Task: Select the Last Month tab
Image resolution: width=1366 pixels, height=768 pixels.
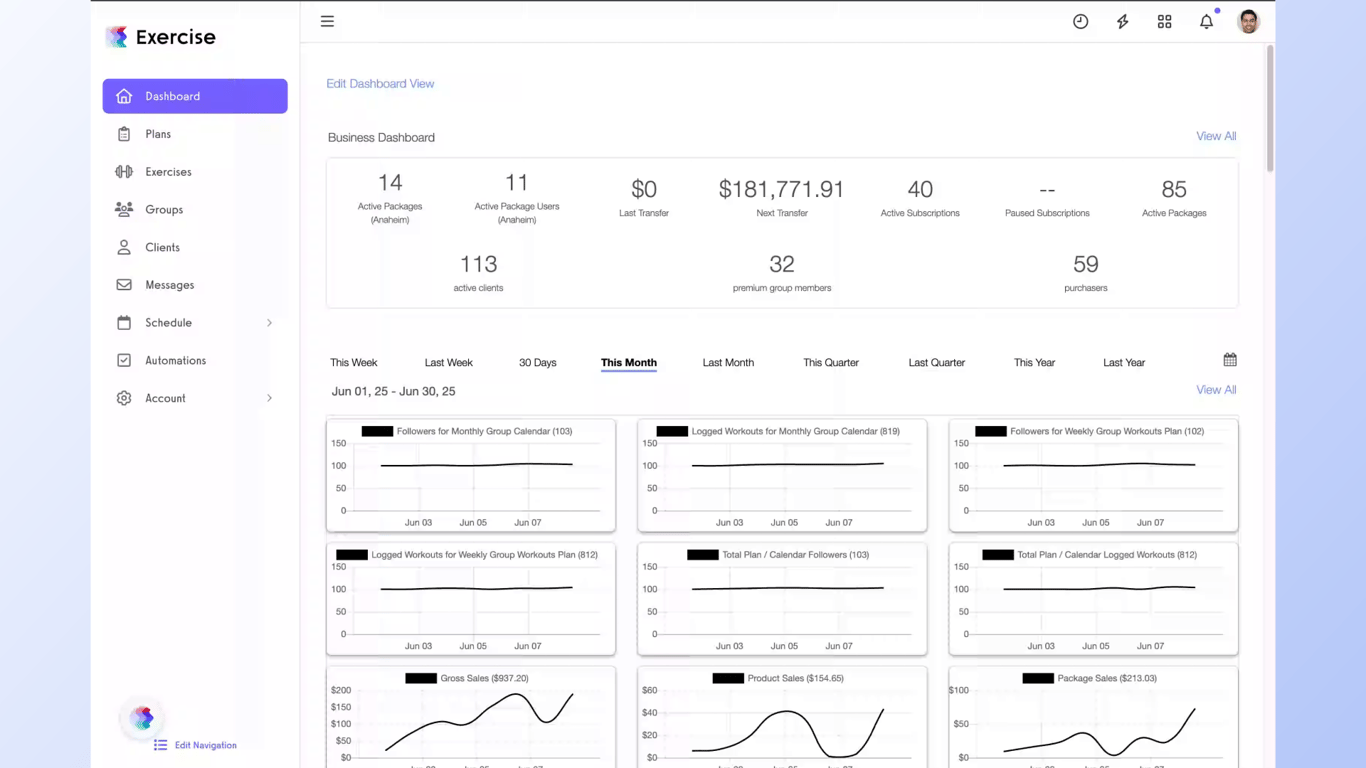Action: [x=728, y=363]
